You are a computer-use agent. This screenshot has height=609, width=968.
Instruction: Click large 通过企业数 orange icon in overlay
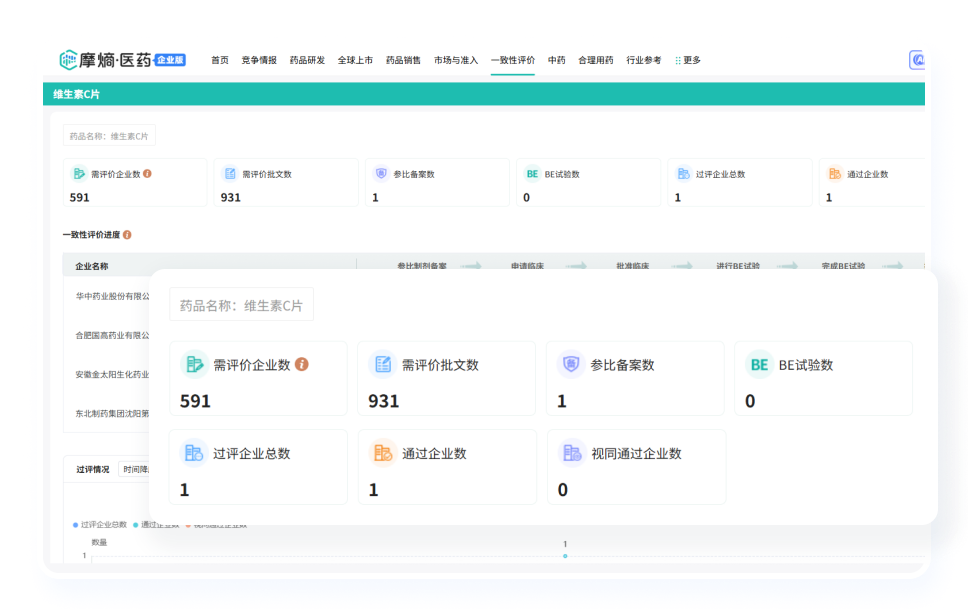coord(383,453)
